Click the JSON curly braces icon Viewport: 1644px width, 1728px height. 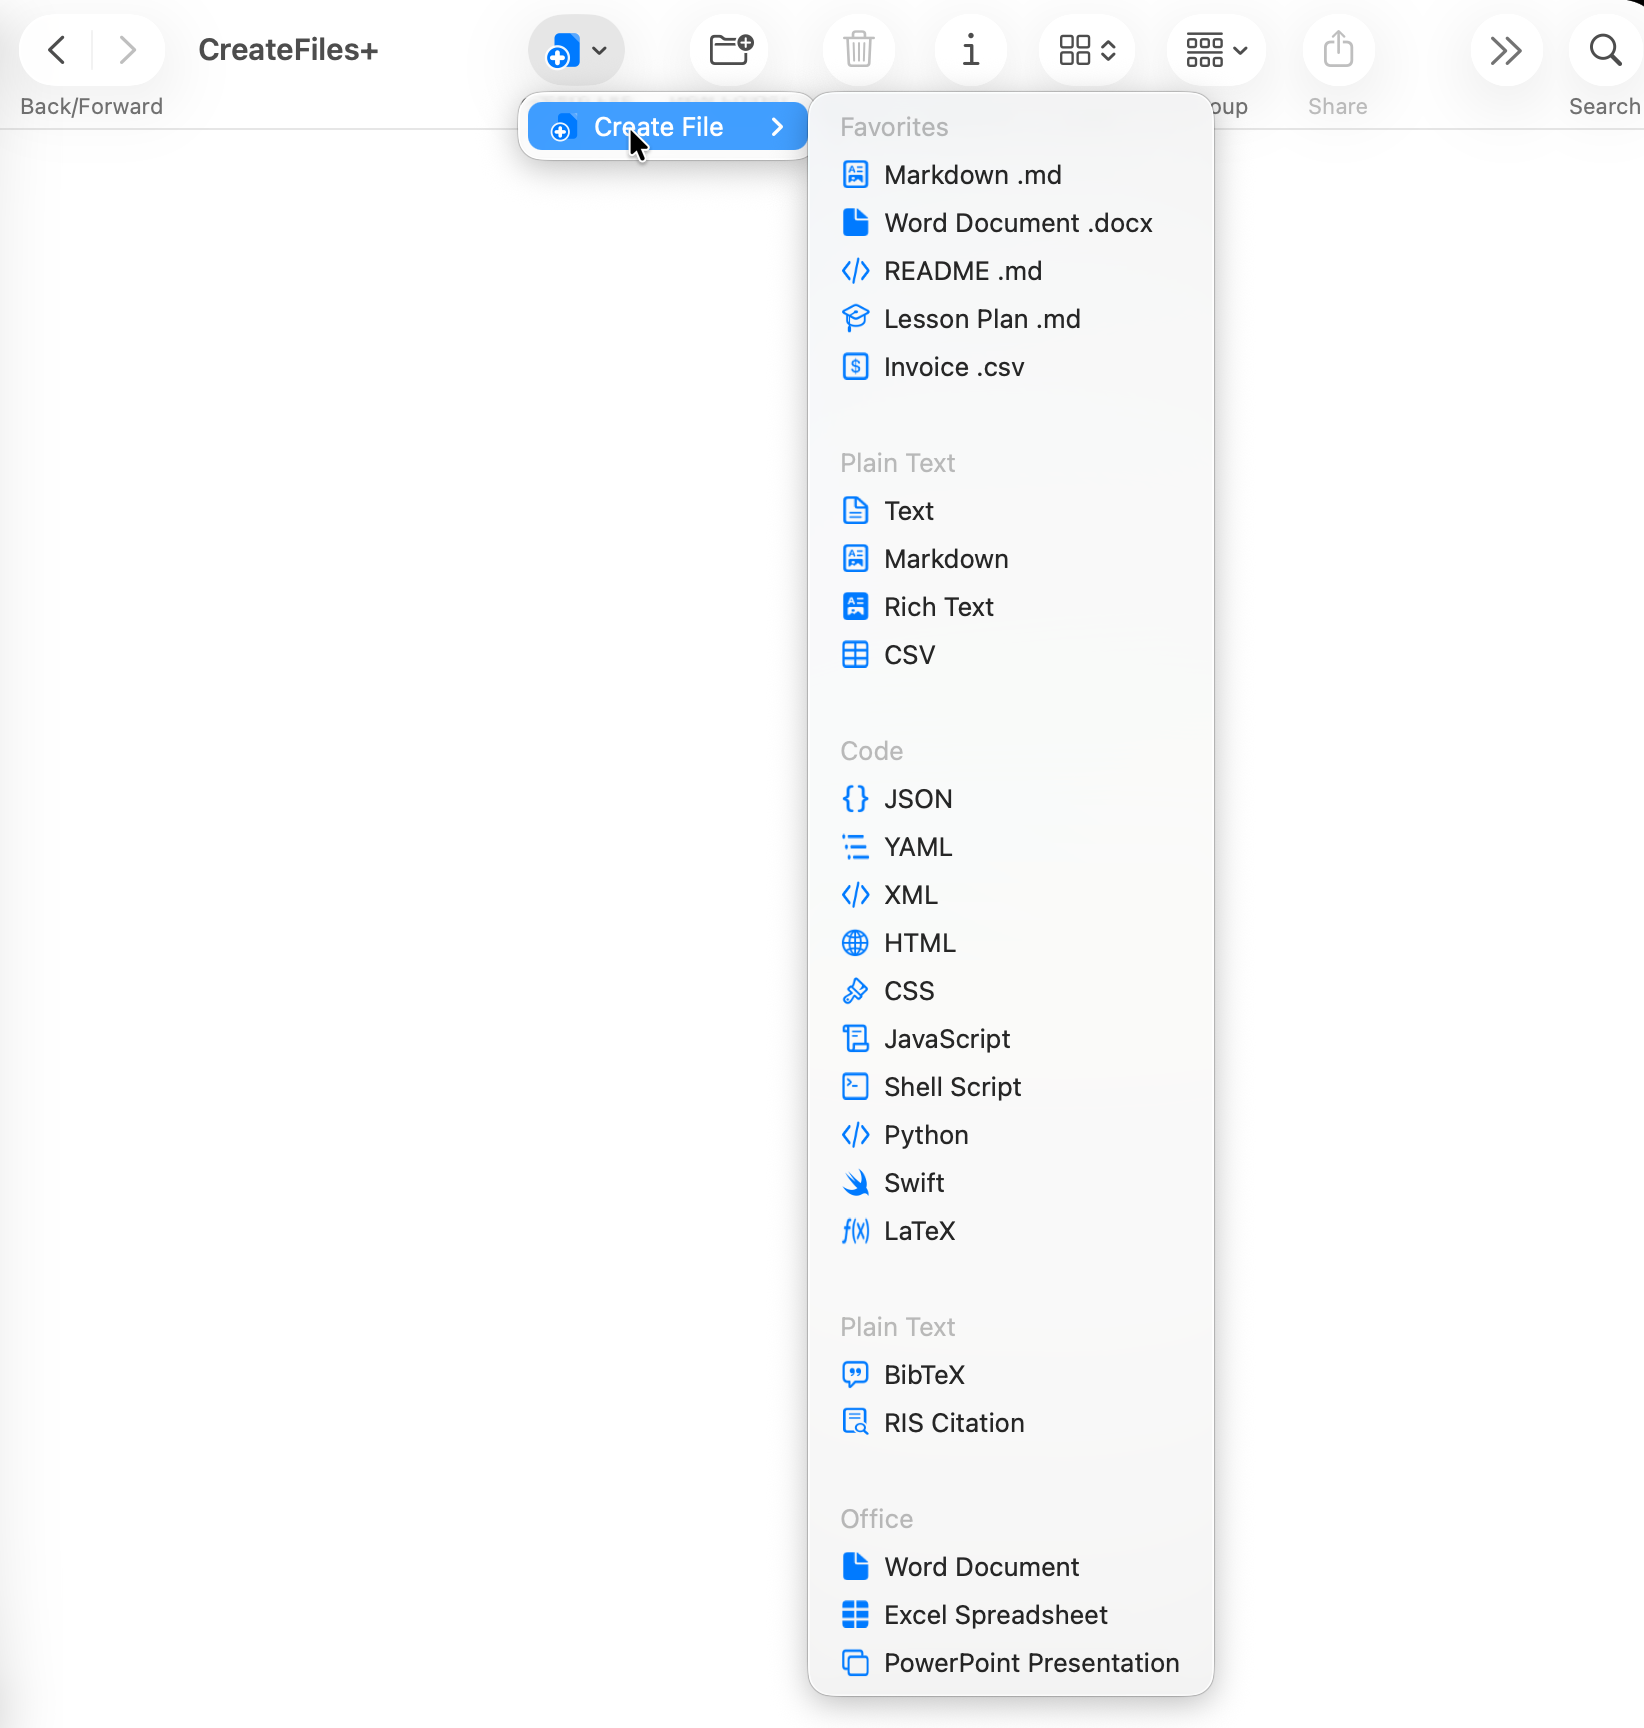click(855, 799)
